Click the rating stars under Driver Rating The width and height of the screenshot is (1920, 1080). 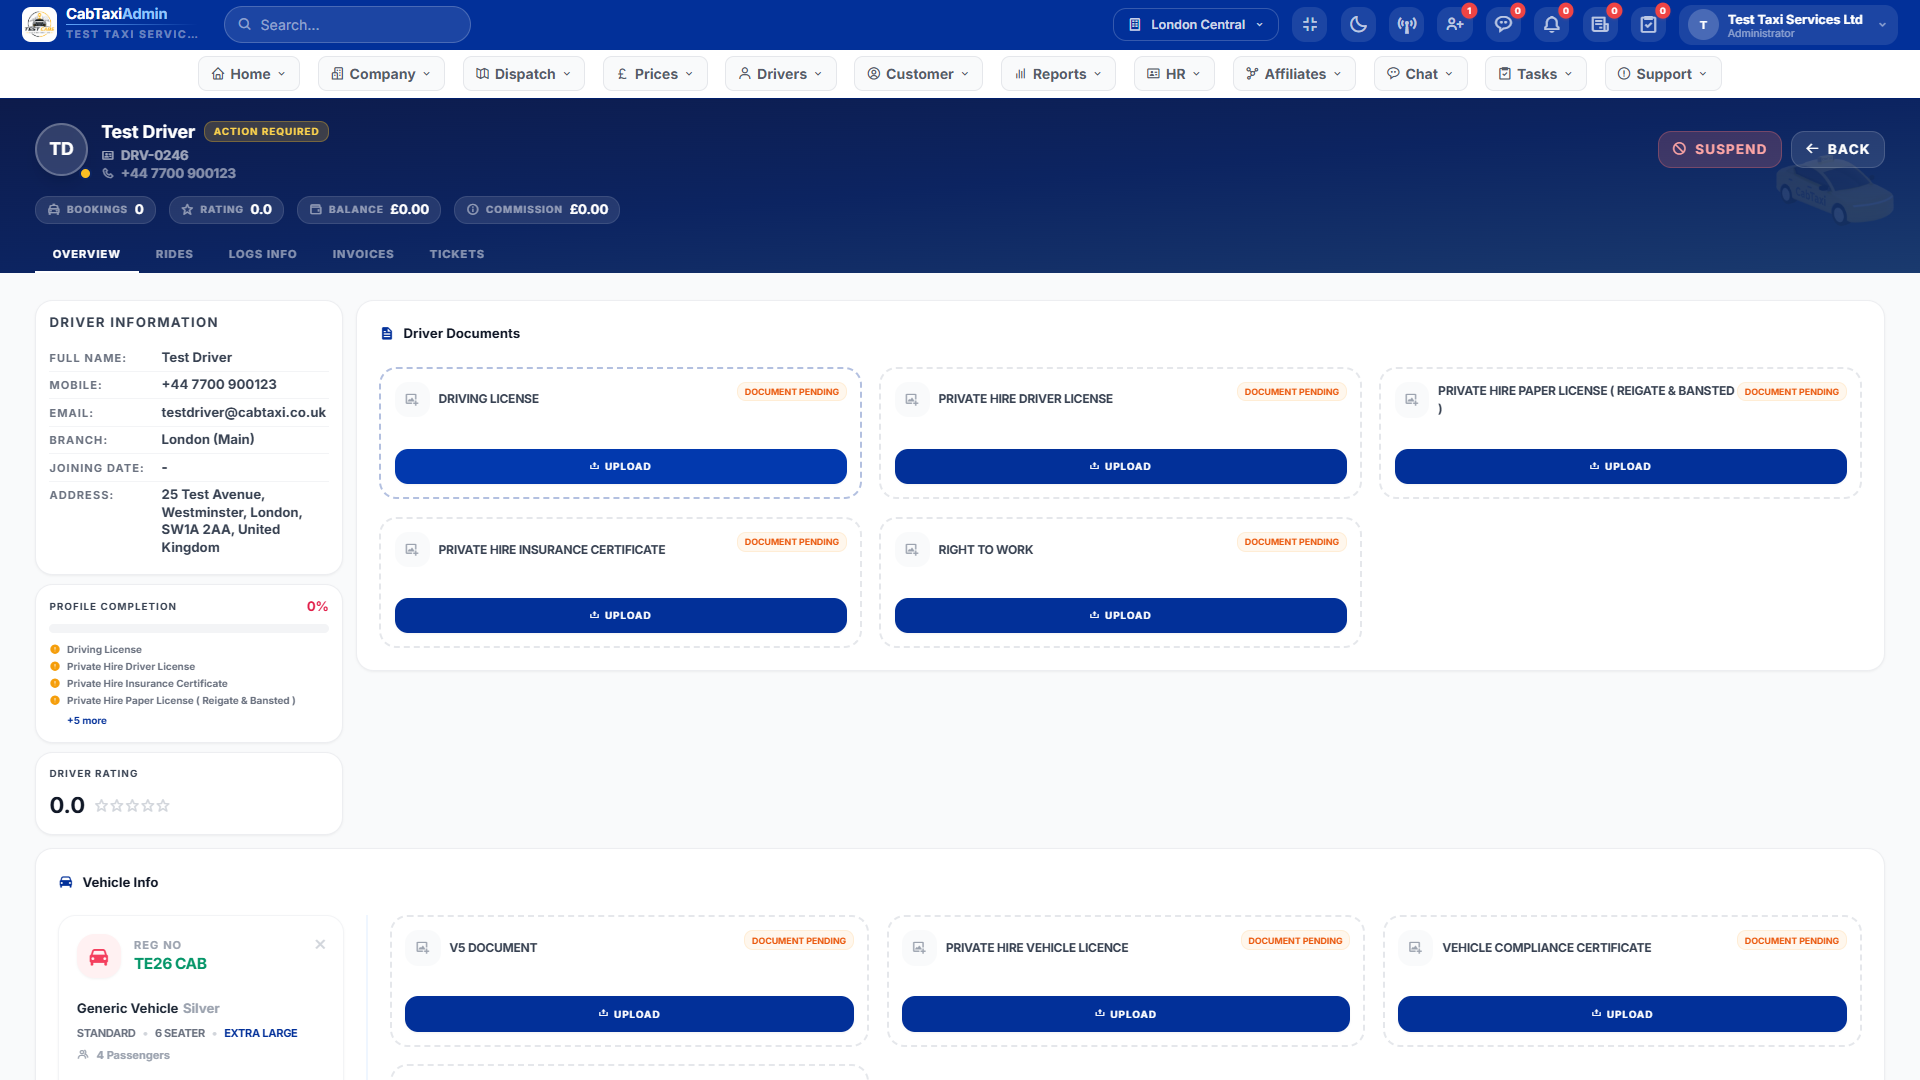132,805
